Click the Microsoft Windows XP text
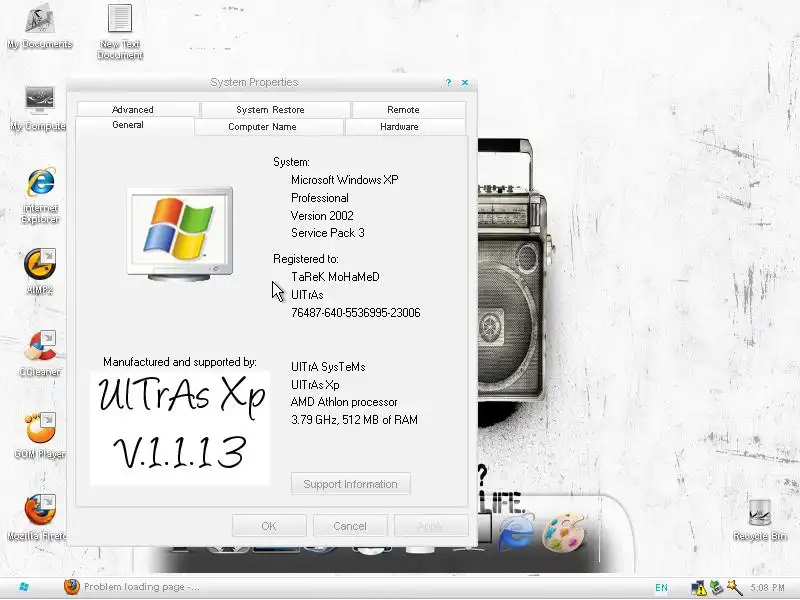800x600 pixels. tap(344, 180)
